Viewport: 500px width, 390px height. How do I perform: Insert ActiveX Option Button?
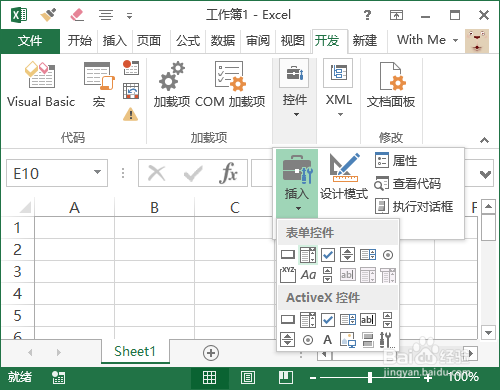pos(308,340)
